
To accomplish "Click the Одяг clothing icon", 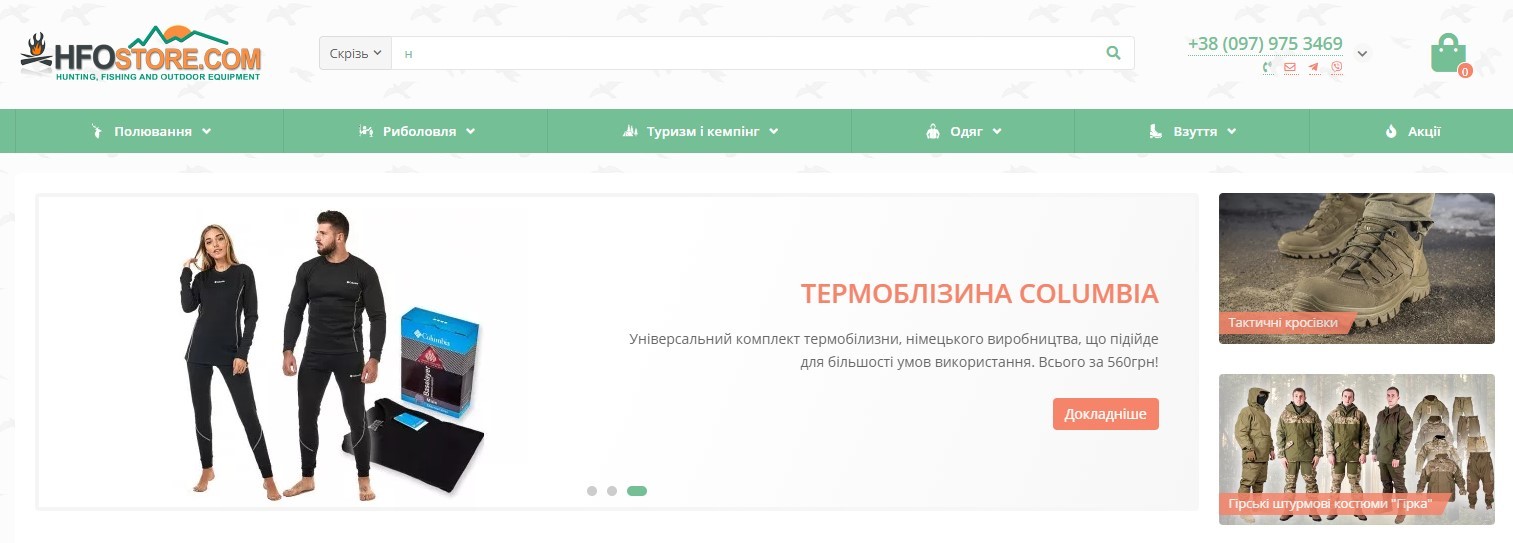I will [x=933, y=131].
